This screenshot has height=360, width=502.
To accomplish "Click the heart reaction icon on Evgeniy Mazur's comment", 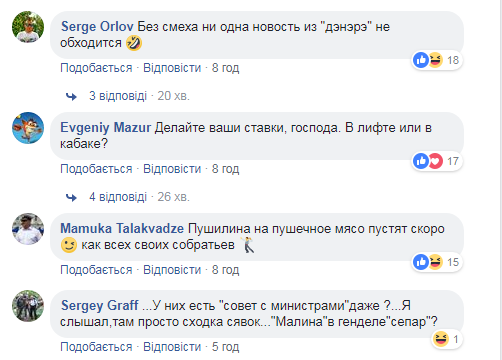I will click(435, 161).
